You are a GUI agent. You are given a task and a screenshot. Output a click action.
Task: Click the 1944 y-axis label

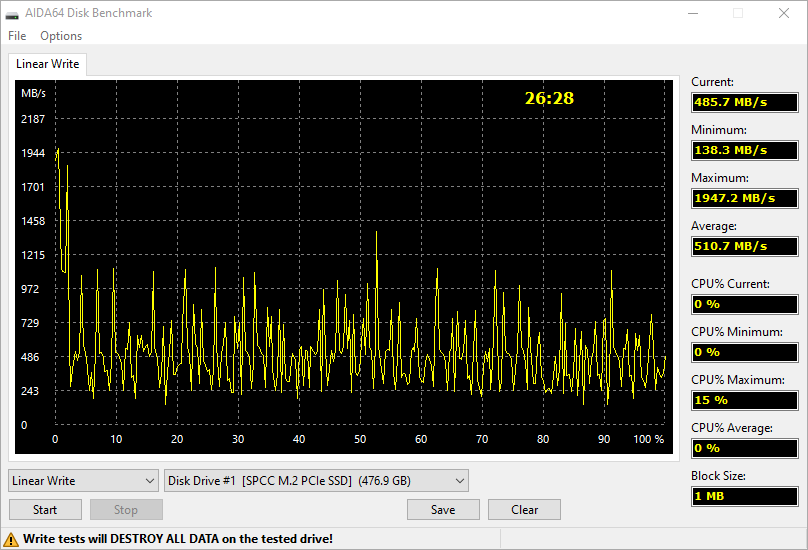point(33,153)
